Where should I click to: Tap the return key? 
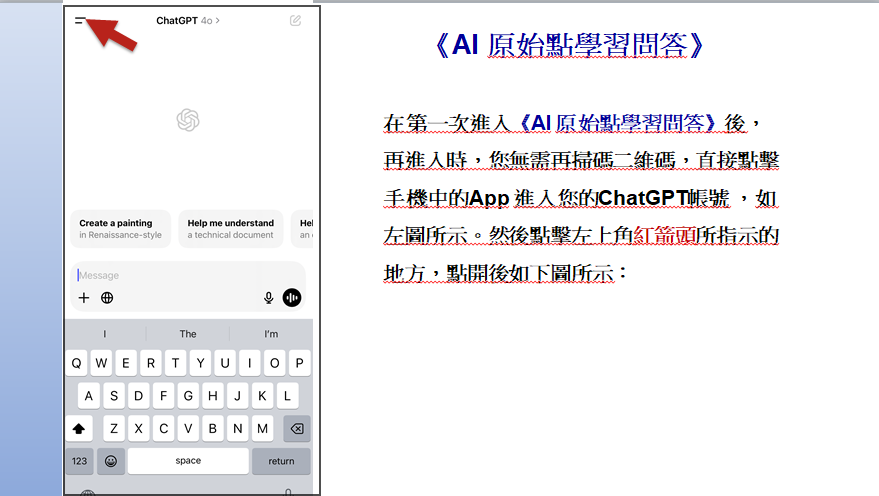[x=281, y=461]
